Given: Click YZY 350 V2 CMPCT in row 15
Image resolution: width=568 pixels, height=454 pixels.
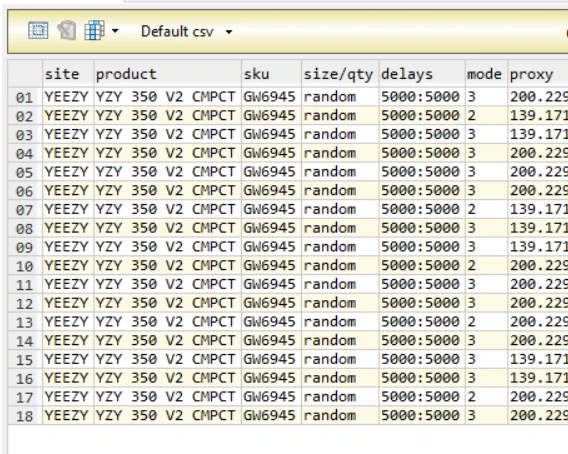Looking at the screenshot, I should (167, 360).
